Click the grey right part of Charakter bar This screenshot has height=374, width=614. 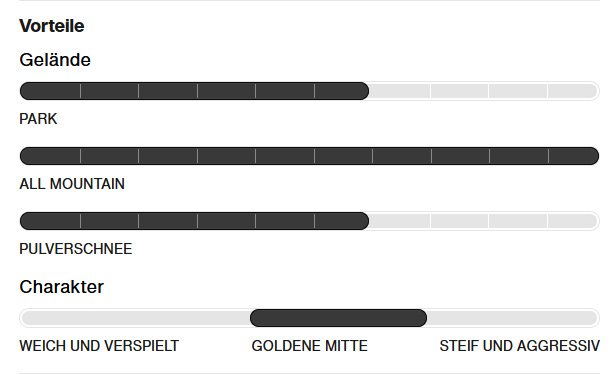513,318
